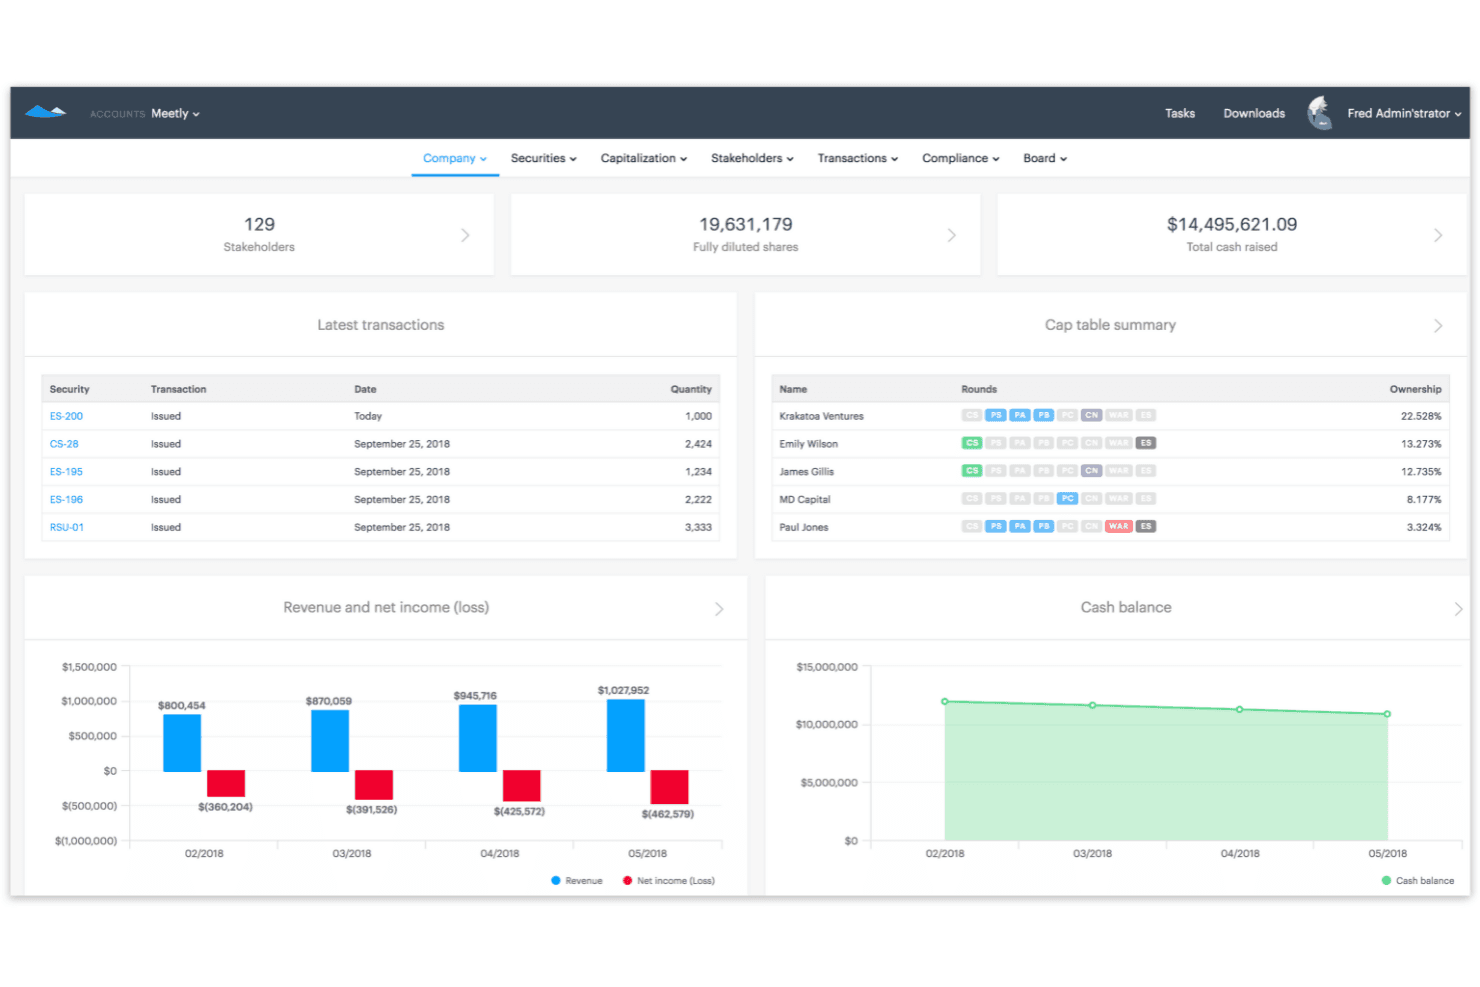The width and height of the screenshot is (1480, 987).
Task: Click the red WAR badge for Paul Jones
Action: pos(1119,526)
